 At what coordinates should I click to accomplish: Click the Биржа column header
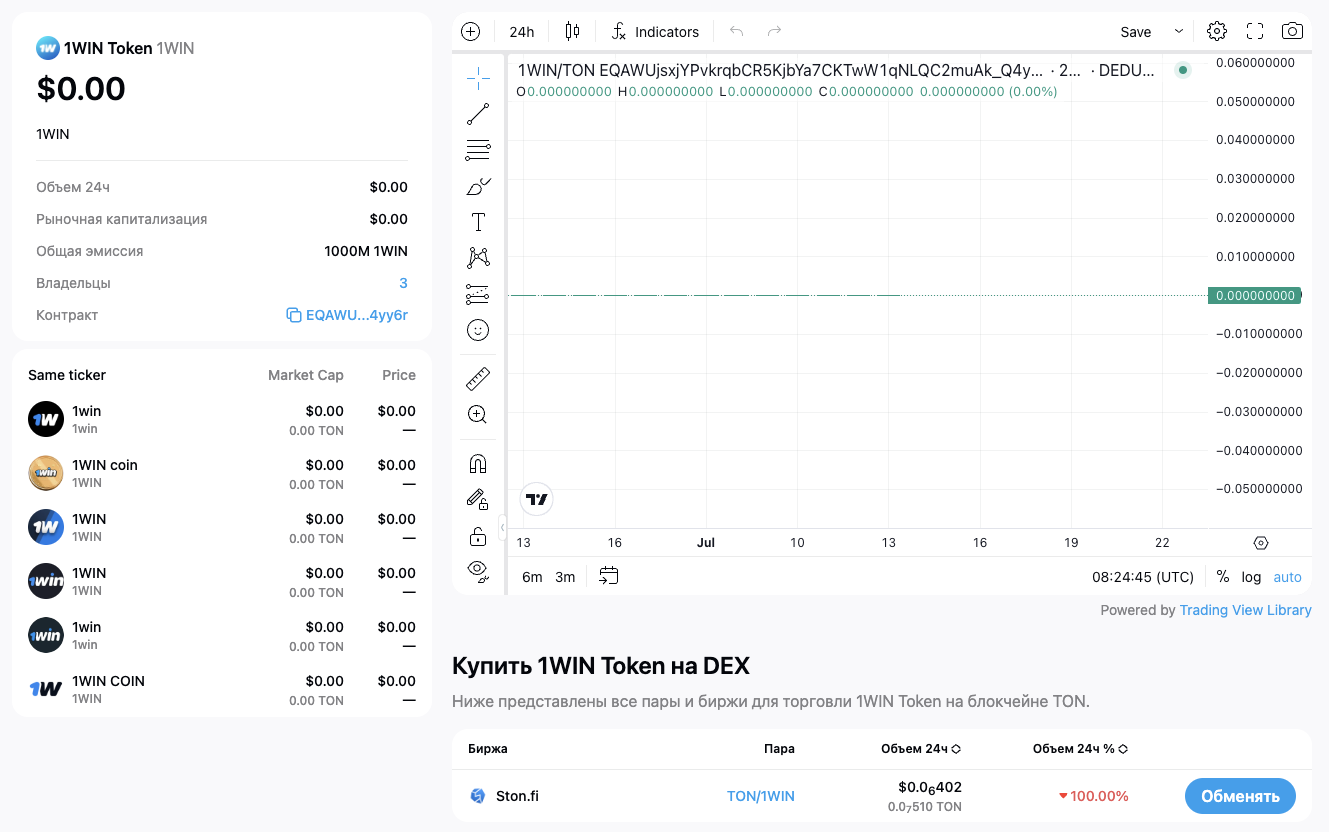click(488, 749)
